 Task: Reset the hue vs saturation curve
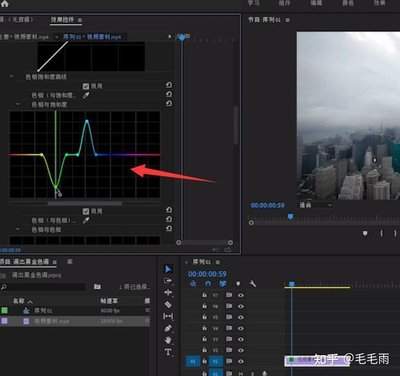point(169,103)
